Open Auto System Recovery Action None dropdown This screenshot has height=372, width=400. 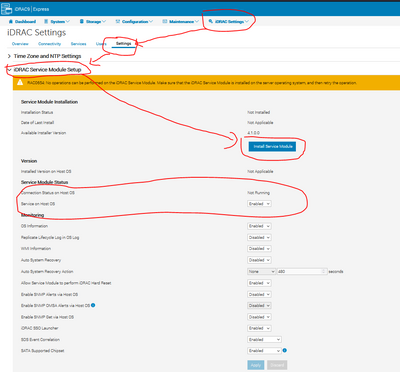pos(261,271)
